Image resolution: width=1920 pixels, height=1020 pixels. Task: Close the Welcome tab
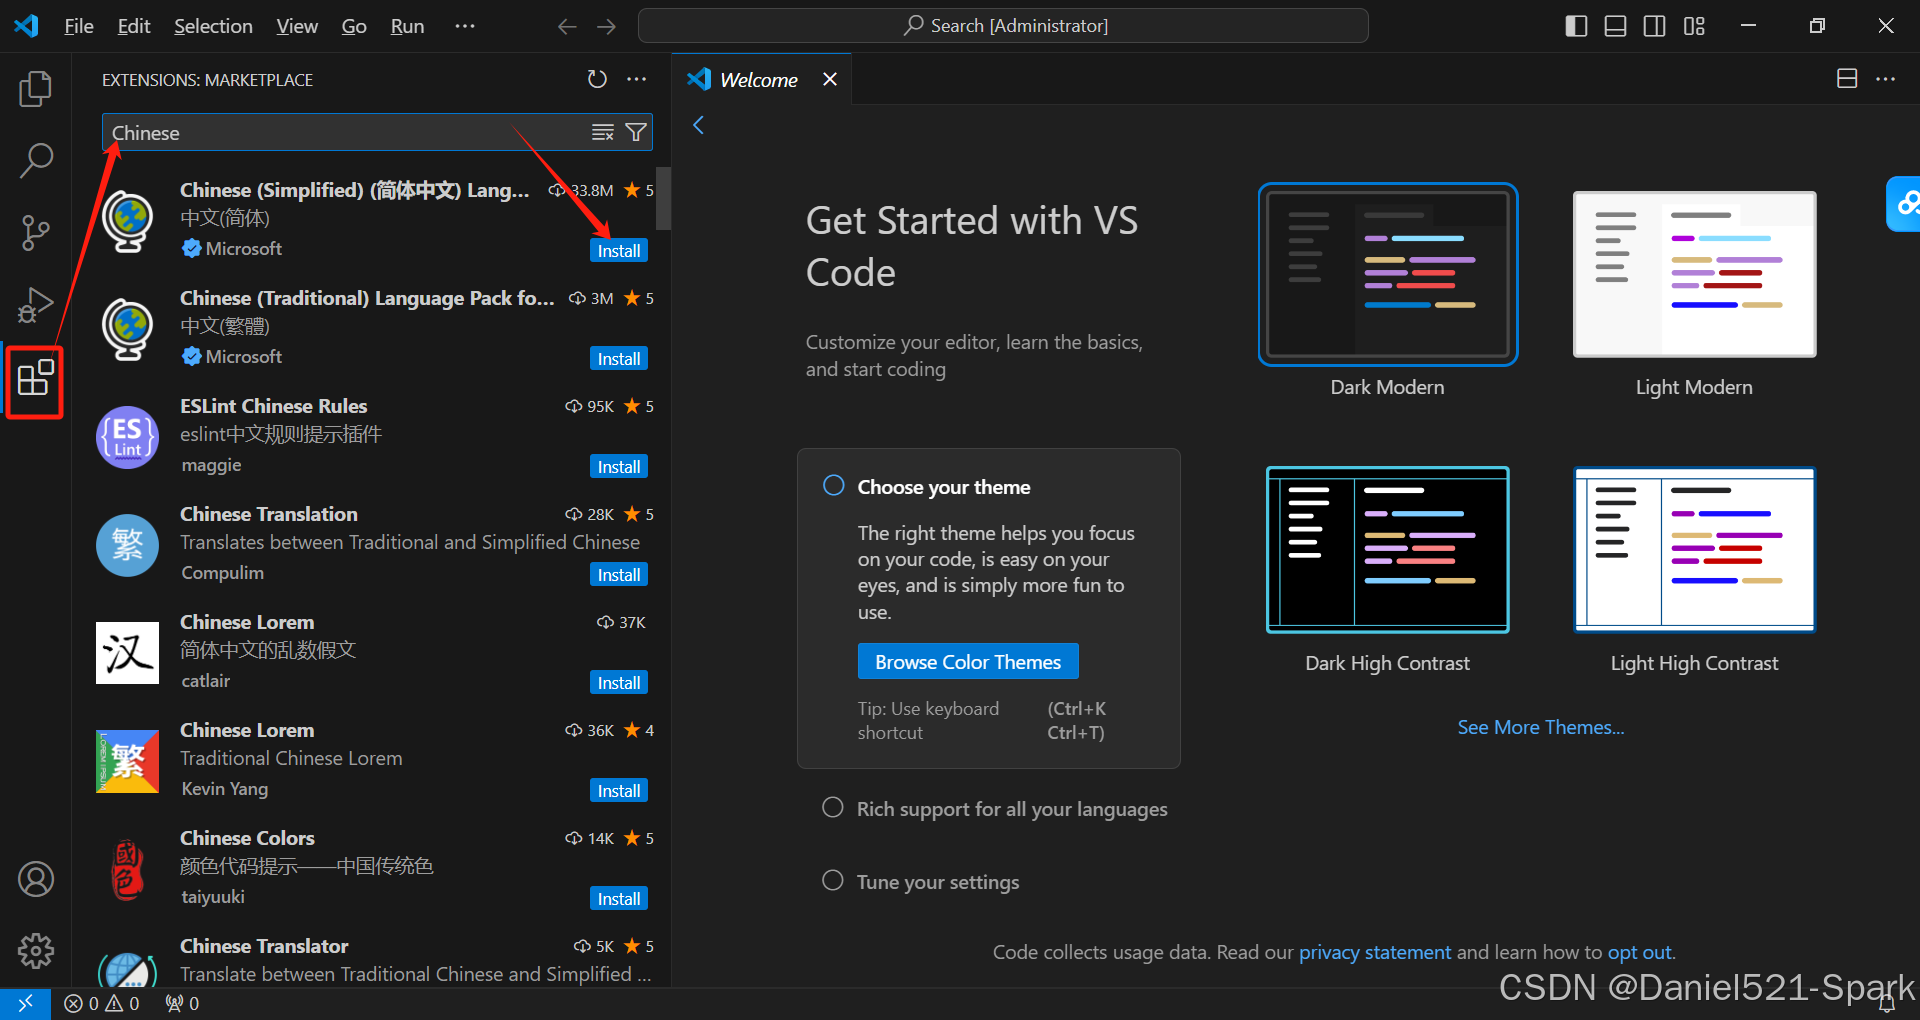tap(830, 79)
